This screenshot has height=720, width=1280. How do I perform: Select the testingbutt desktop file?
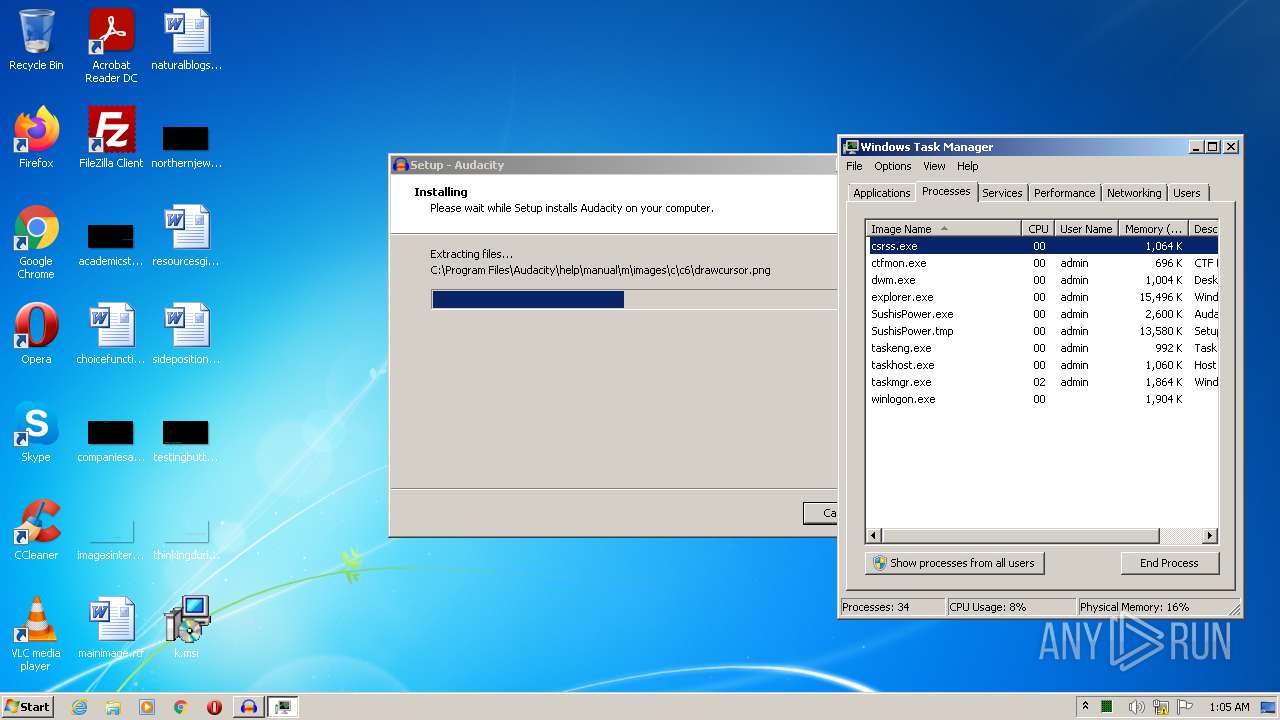186,441
